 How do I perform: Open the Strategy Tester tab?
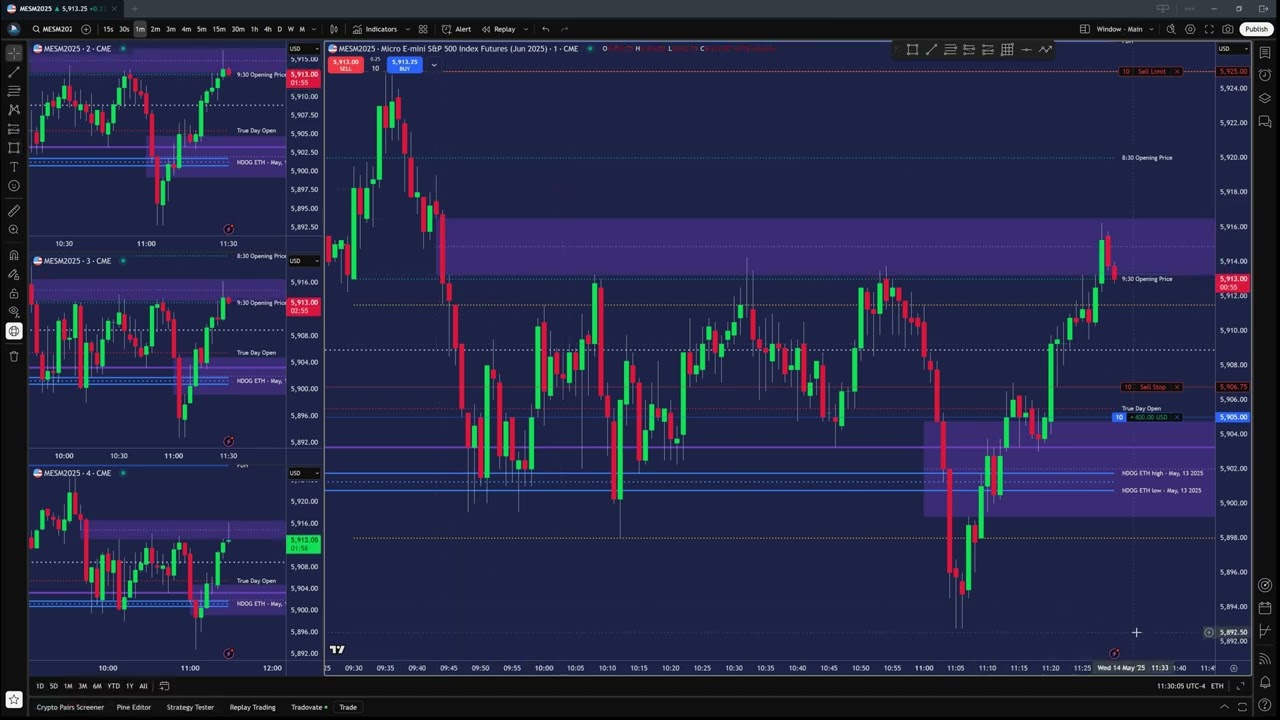pos(190,707)
